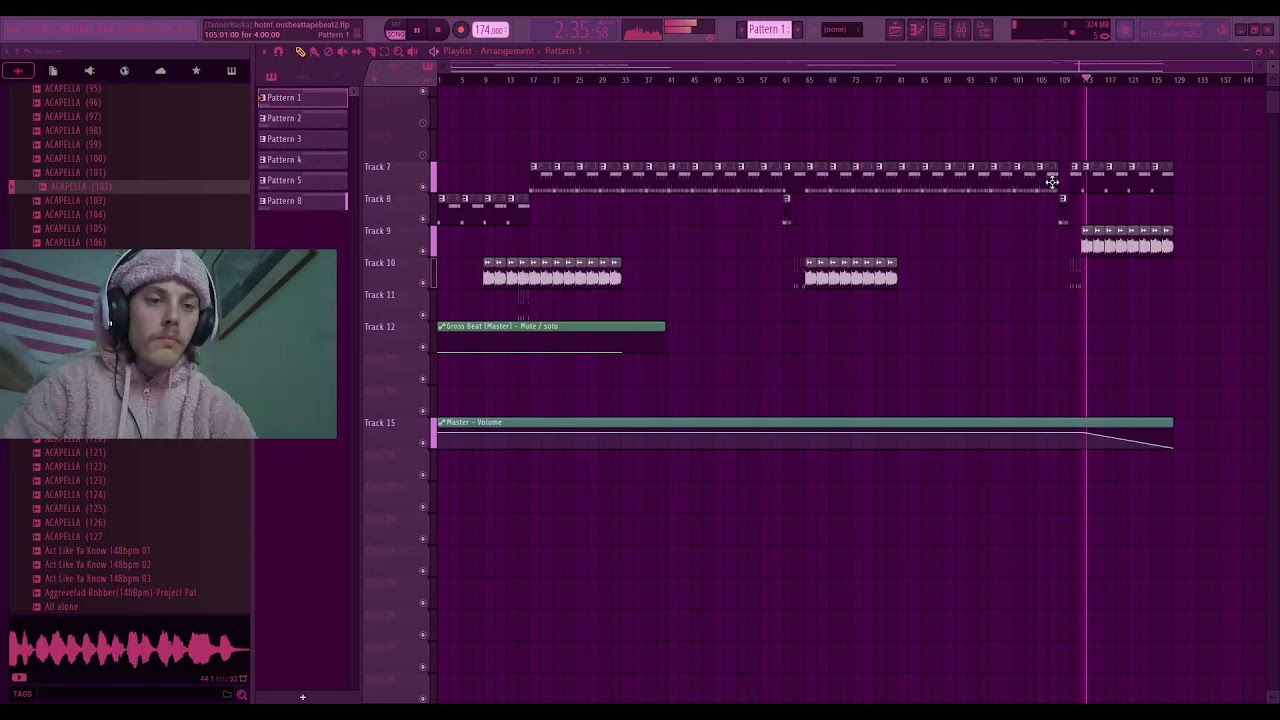
Task: Mute Track 7 with its green dot
Action: [423, 187]
